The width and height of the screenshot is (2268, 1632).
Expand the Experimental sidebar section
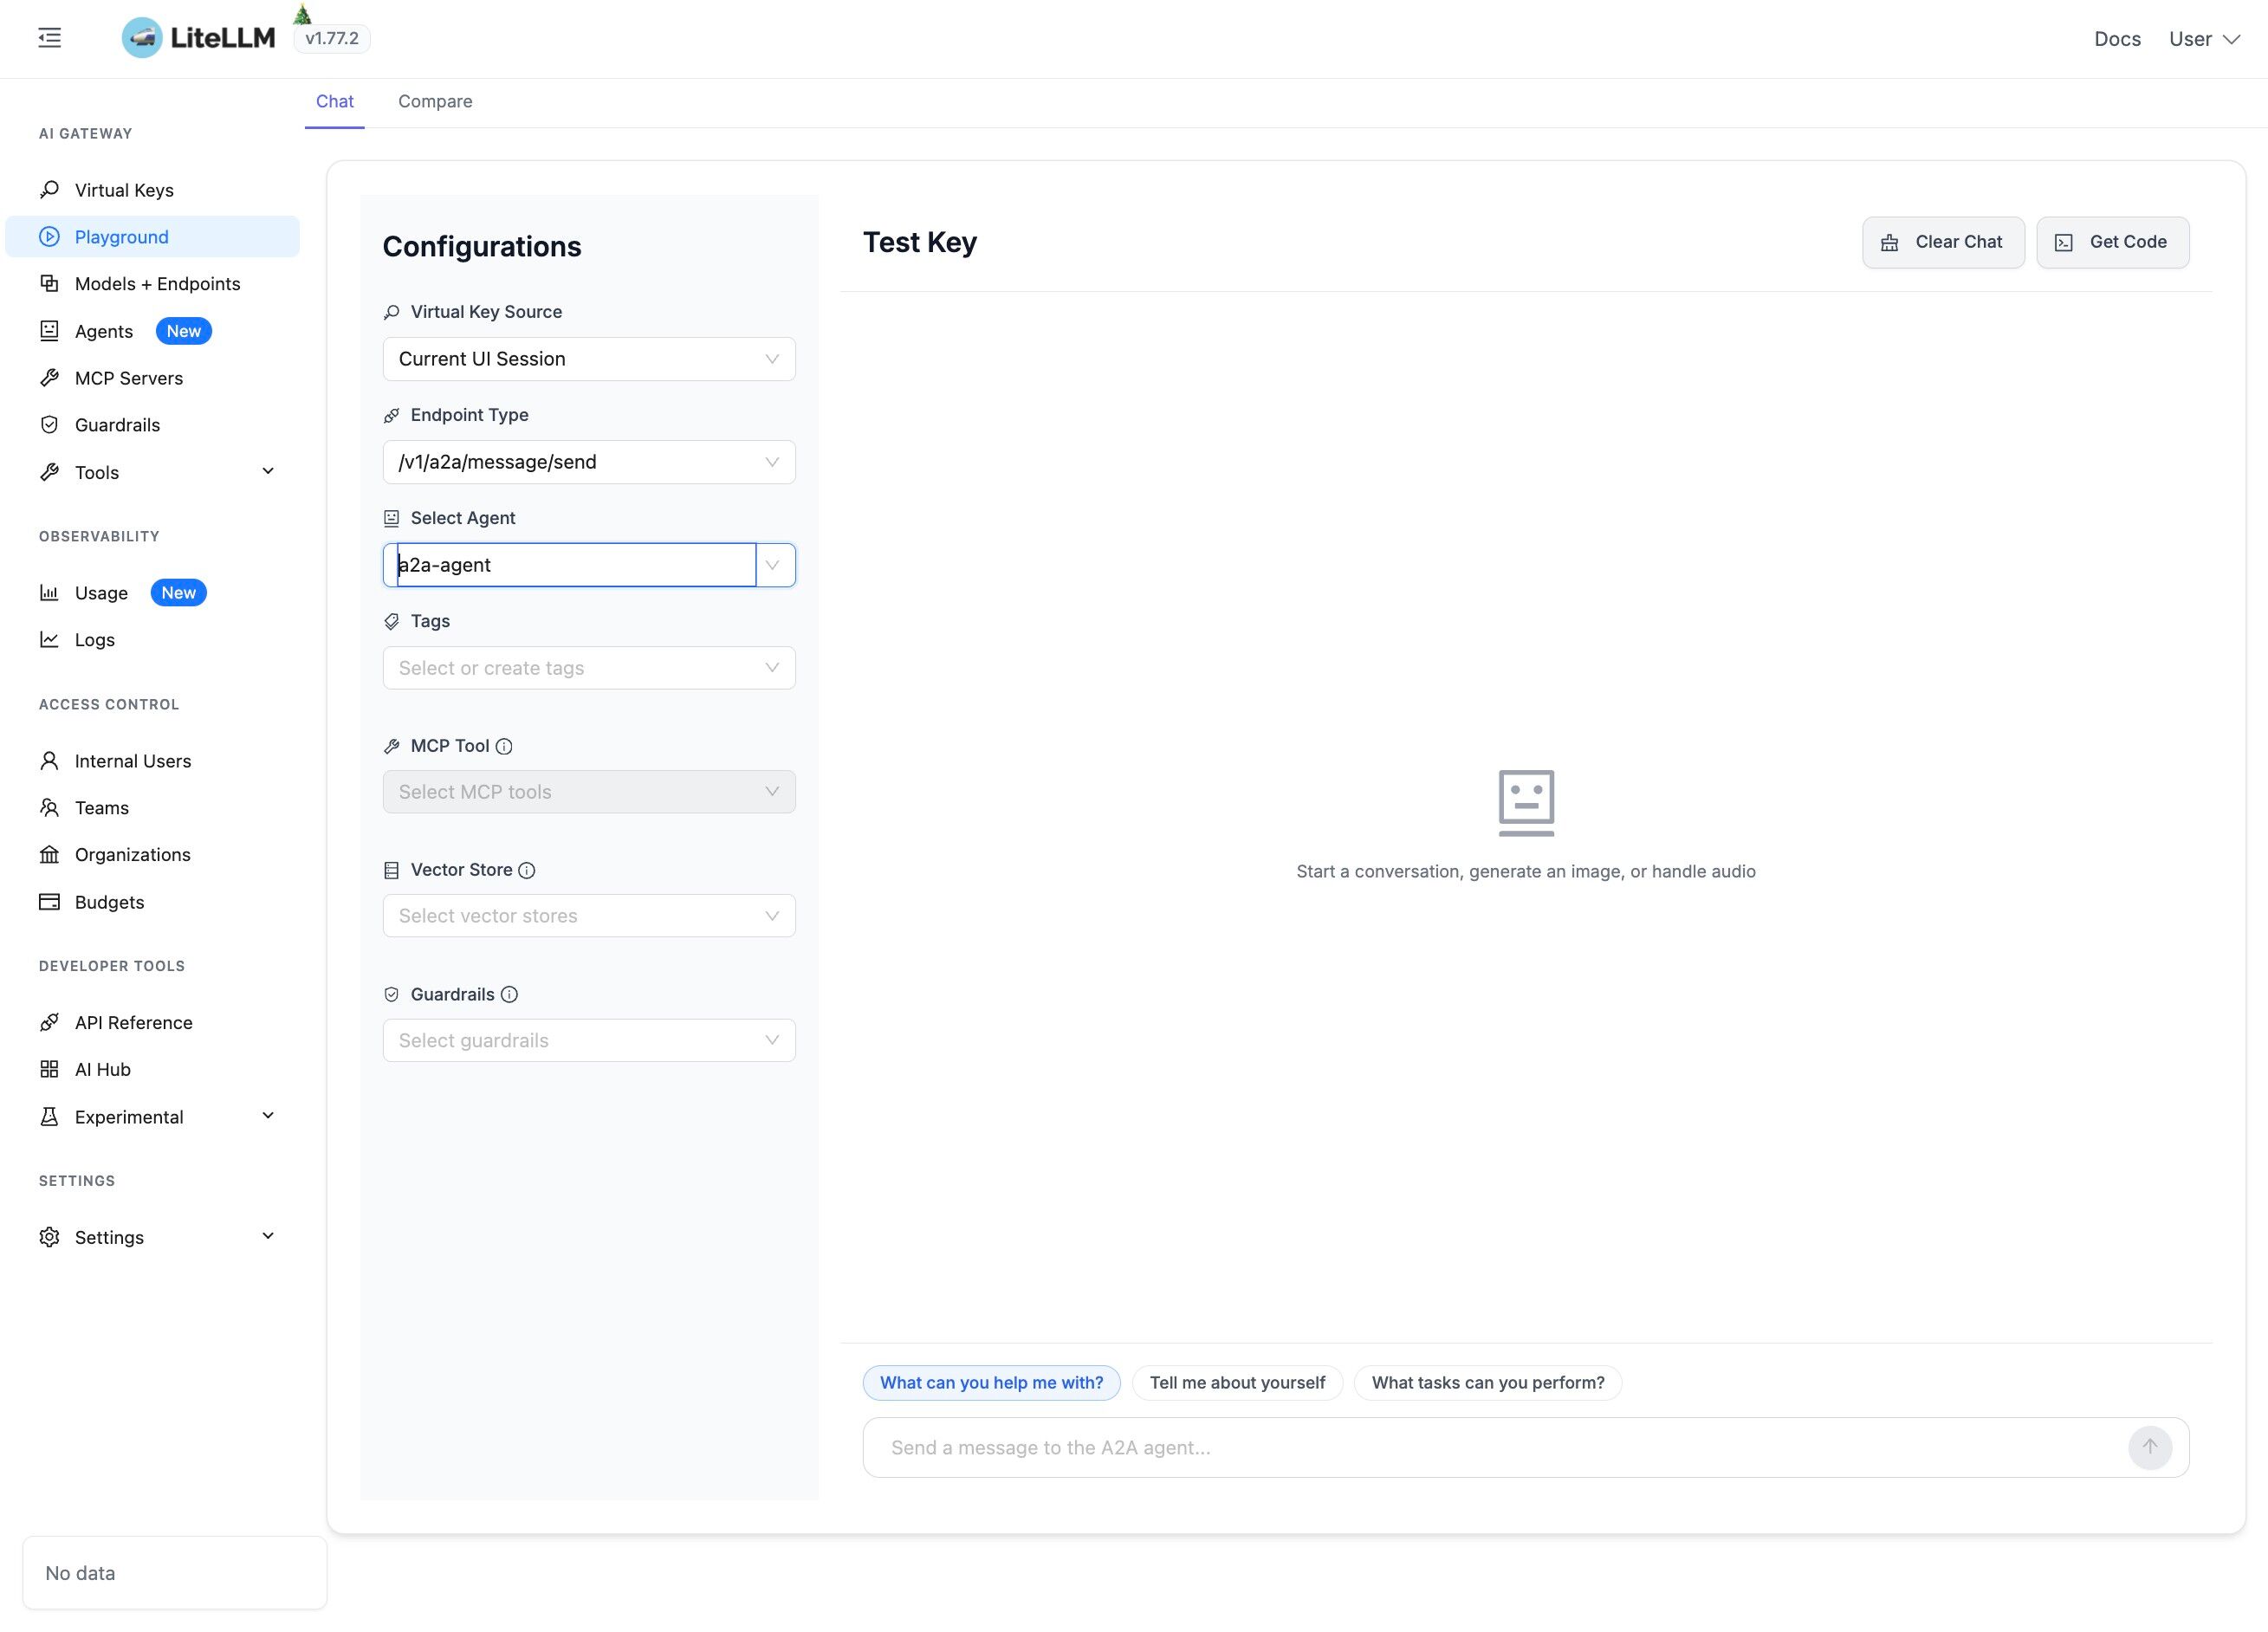point(267,1116)
